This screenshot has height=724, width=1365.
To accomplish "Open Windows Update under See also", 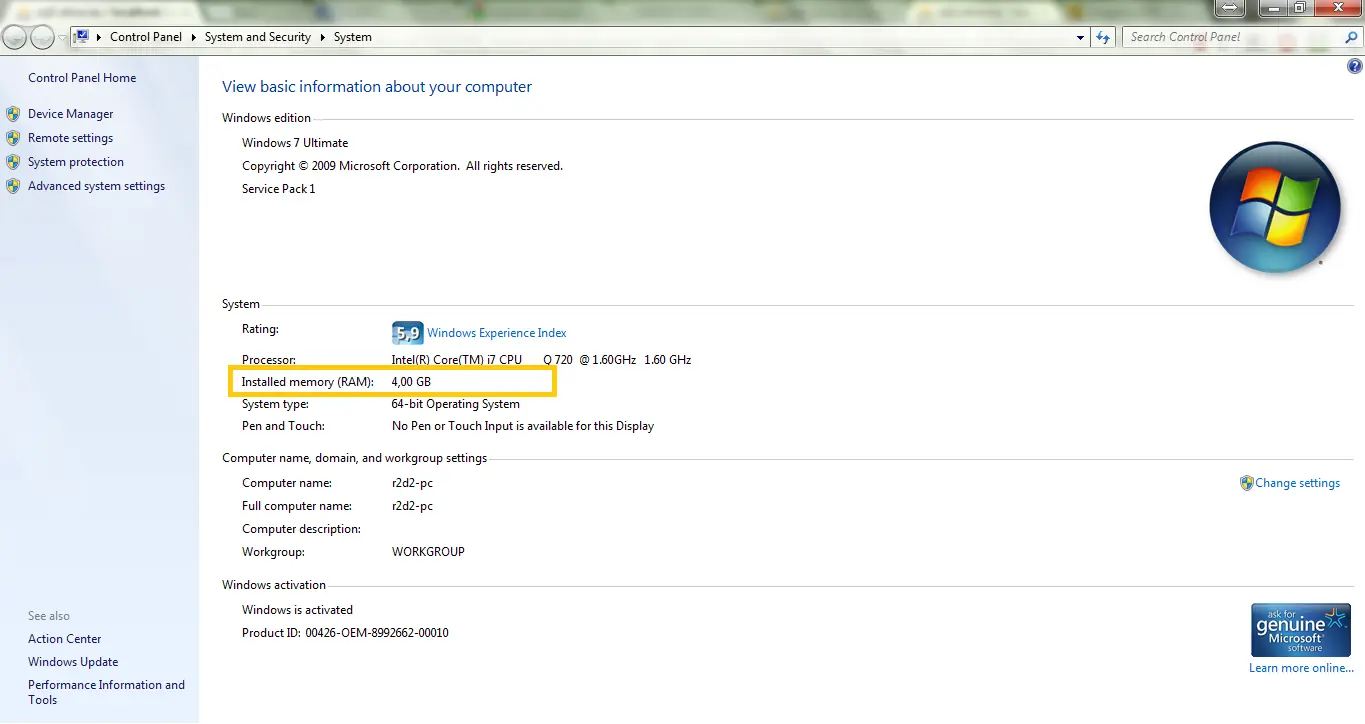I will [73, 662].
